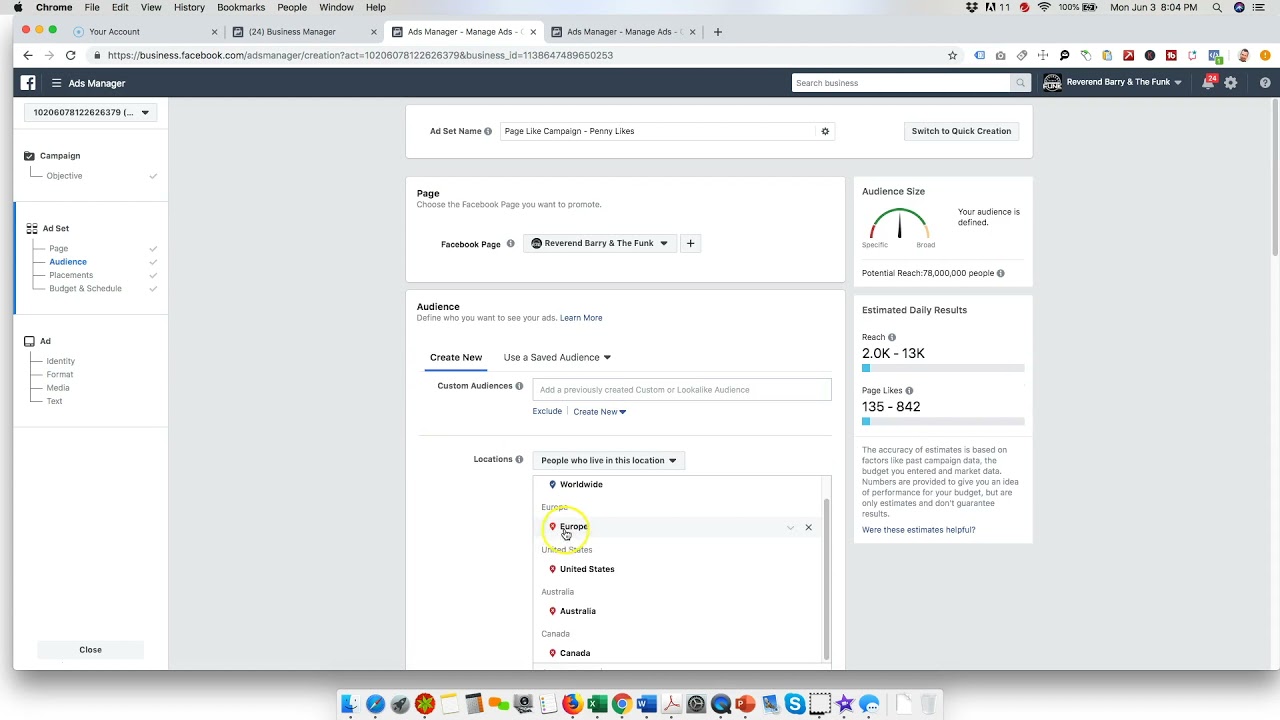
Task: Go to Objective in sidebar
Action: (64, 176)
